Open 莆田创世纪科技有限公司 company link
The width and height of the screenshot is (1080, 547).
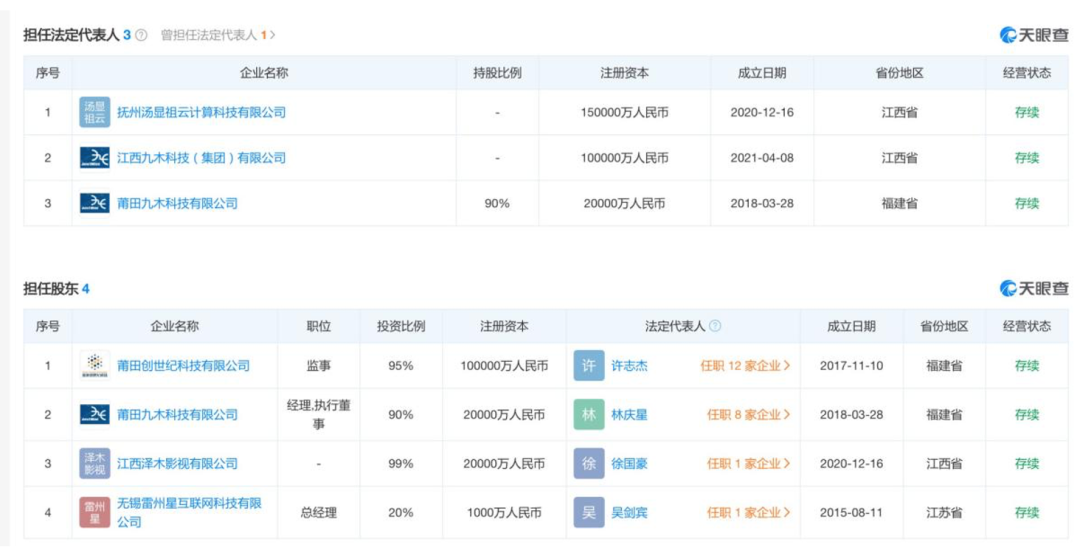[x=183, y=366]
